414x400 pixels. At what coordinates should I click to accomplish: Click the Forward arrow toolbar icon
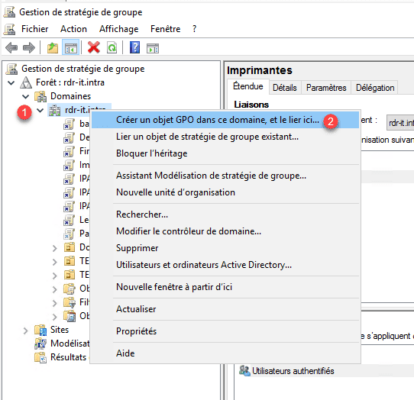tap(29, 48)
